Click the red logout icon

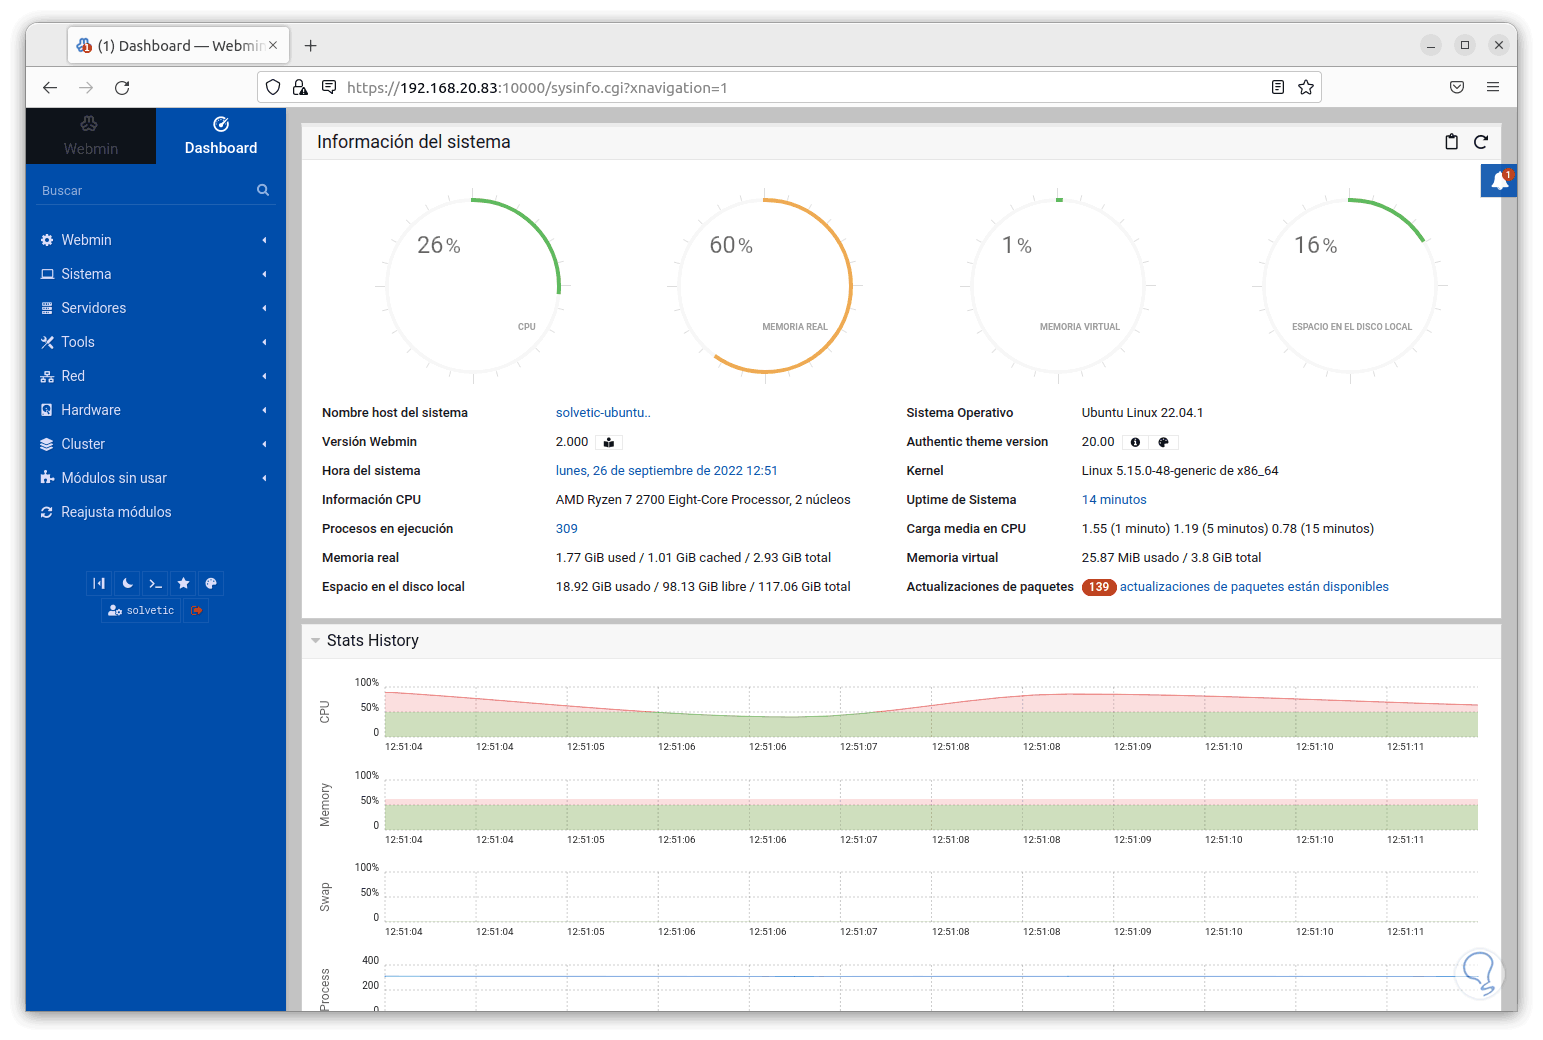197,610
